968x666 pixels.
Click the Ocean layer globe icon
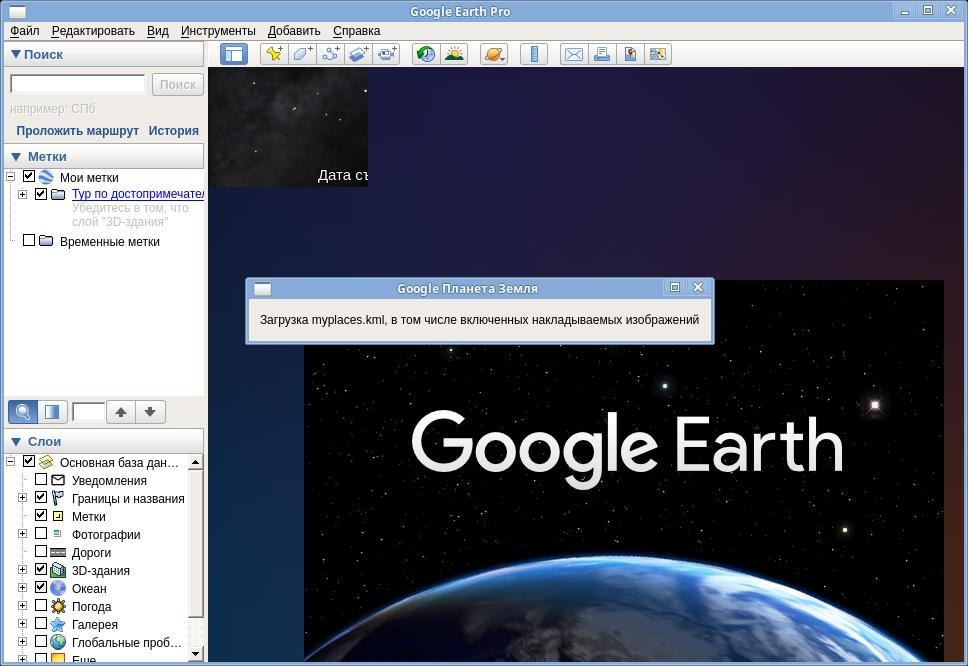[58, 588]
